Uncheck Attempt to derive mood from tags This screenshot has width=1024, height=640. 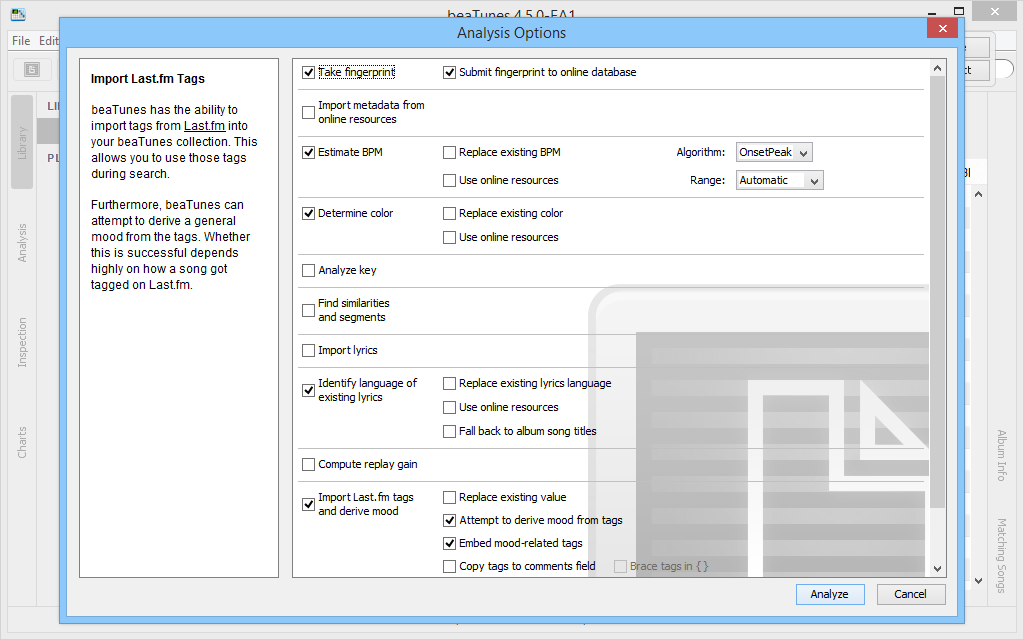(x=449, y=520)
